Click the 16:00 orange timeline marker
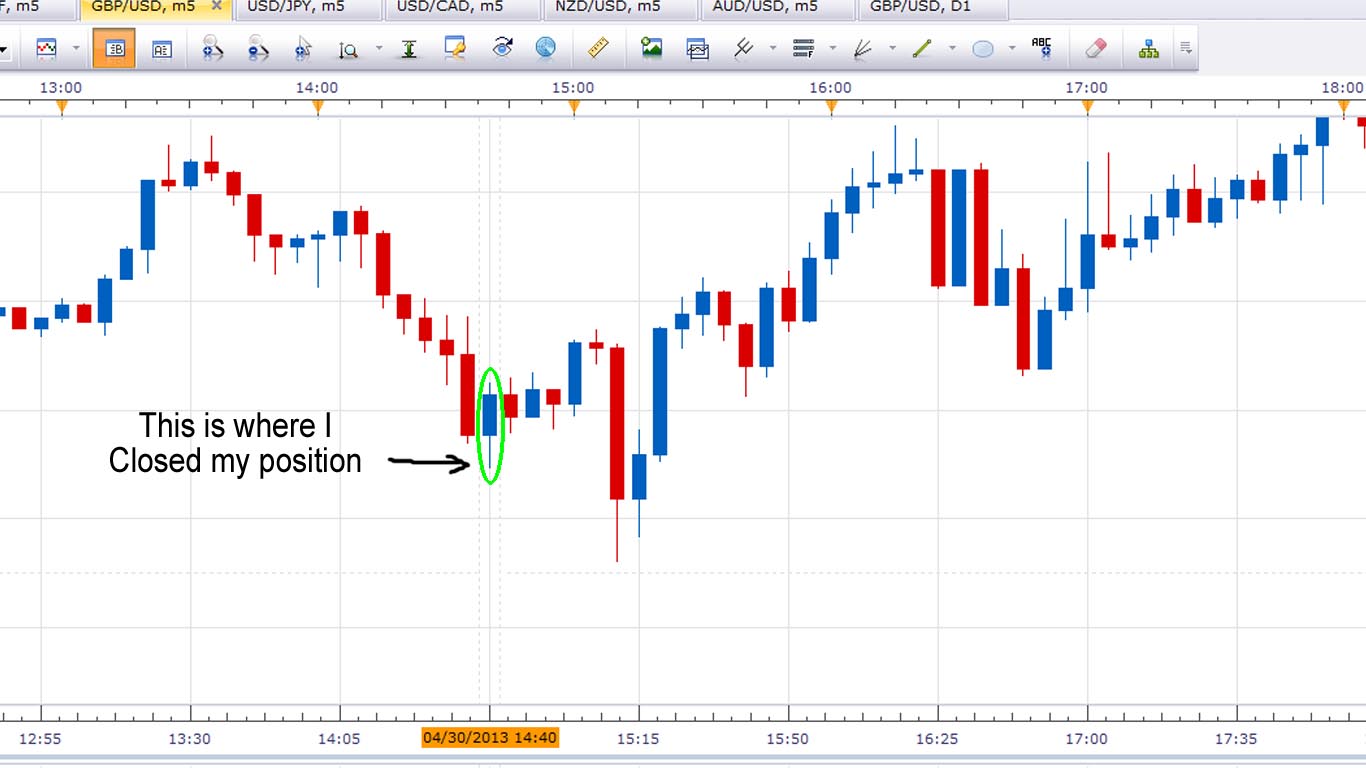1366x768 pixels. (831, 106)
